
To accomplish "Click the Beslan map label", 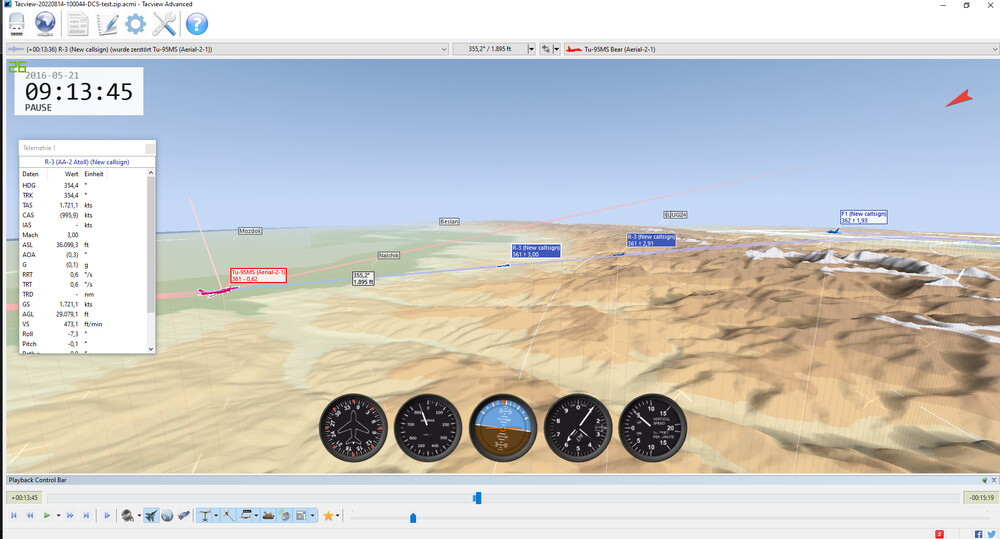I will click(x=449, y=222).
